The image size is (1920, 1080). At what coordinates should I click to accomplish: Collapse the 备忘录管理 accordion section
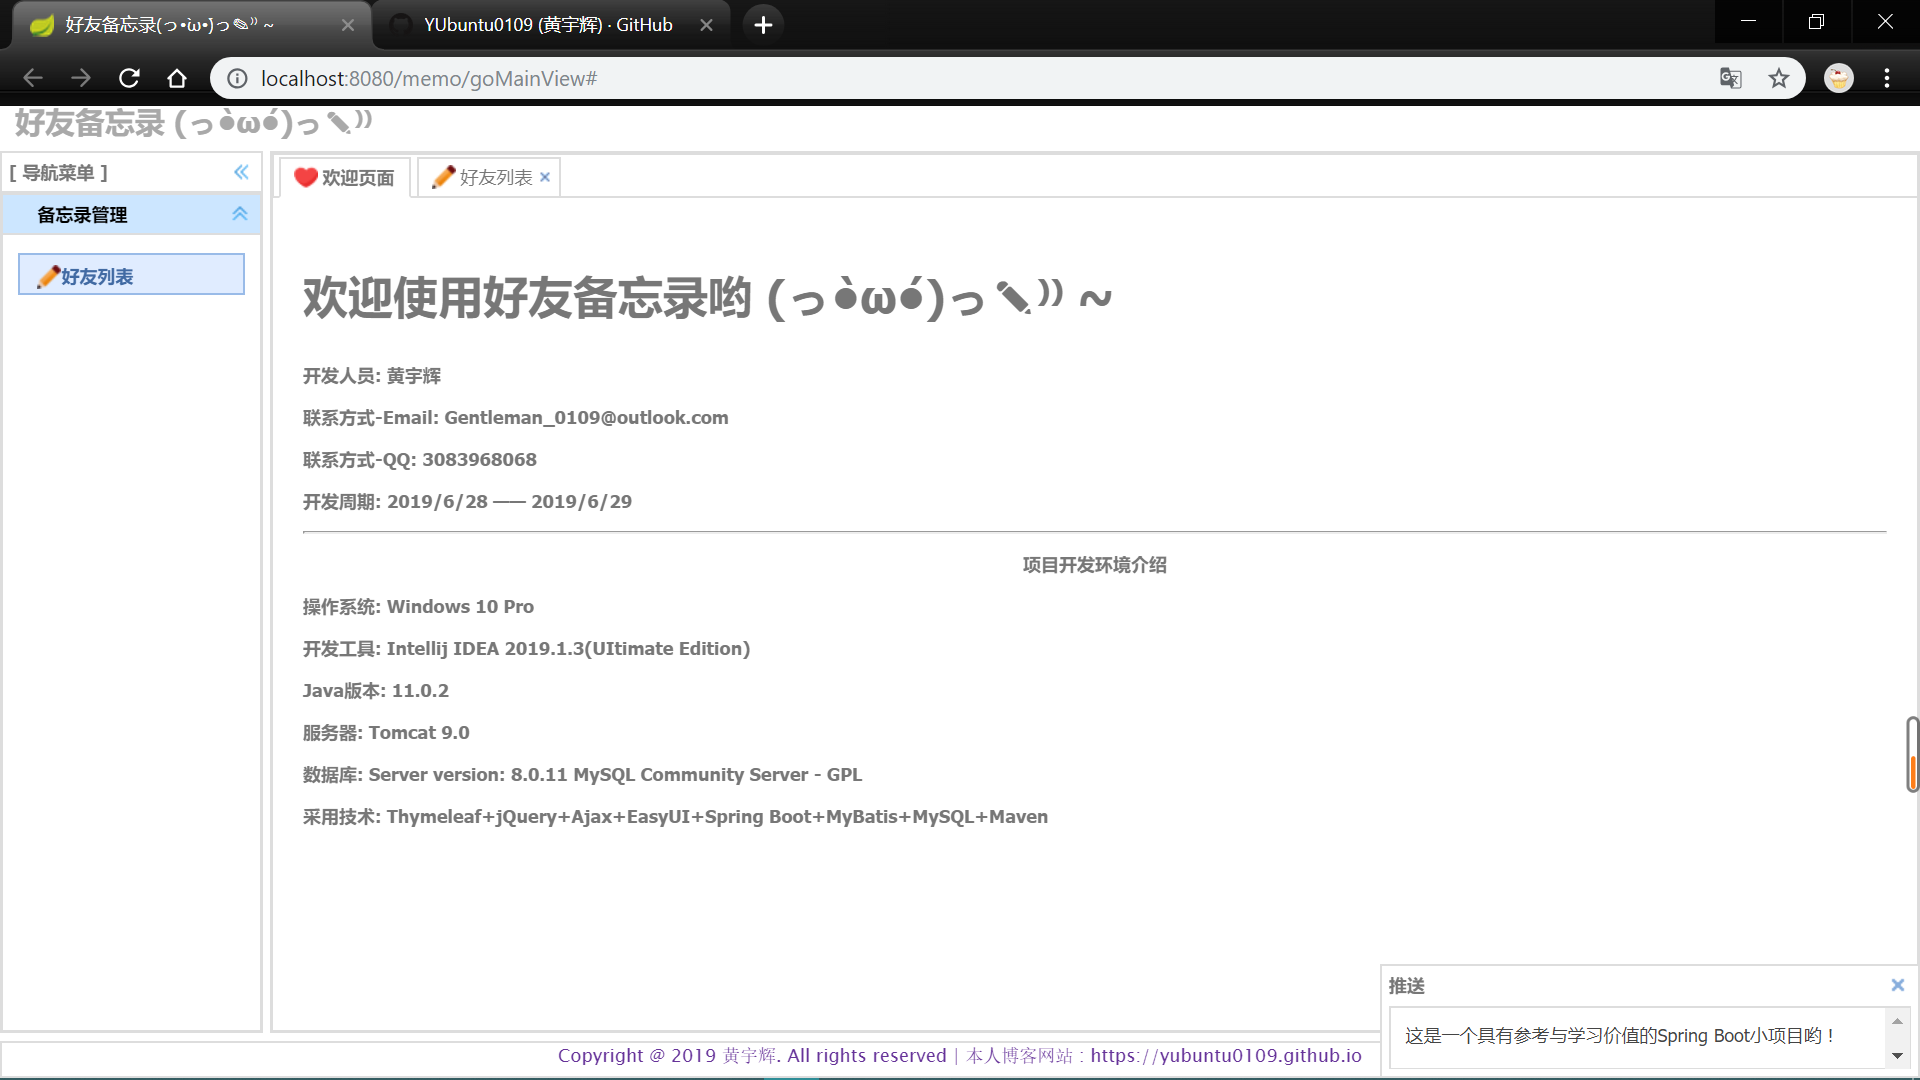pyautogui.click(x=240, y=214)
